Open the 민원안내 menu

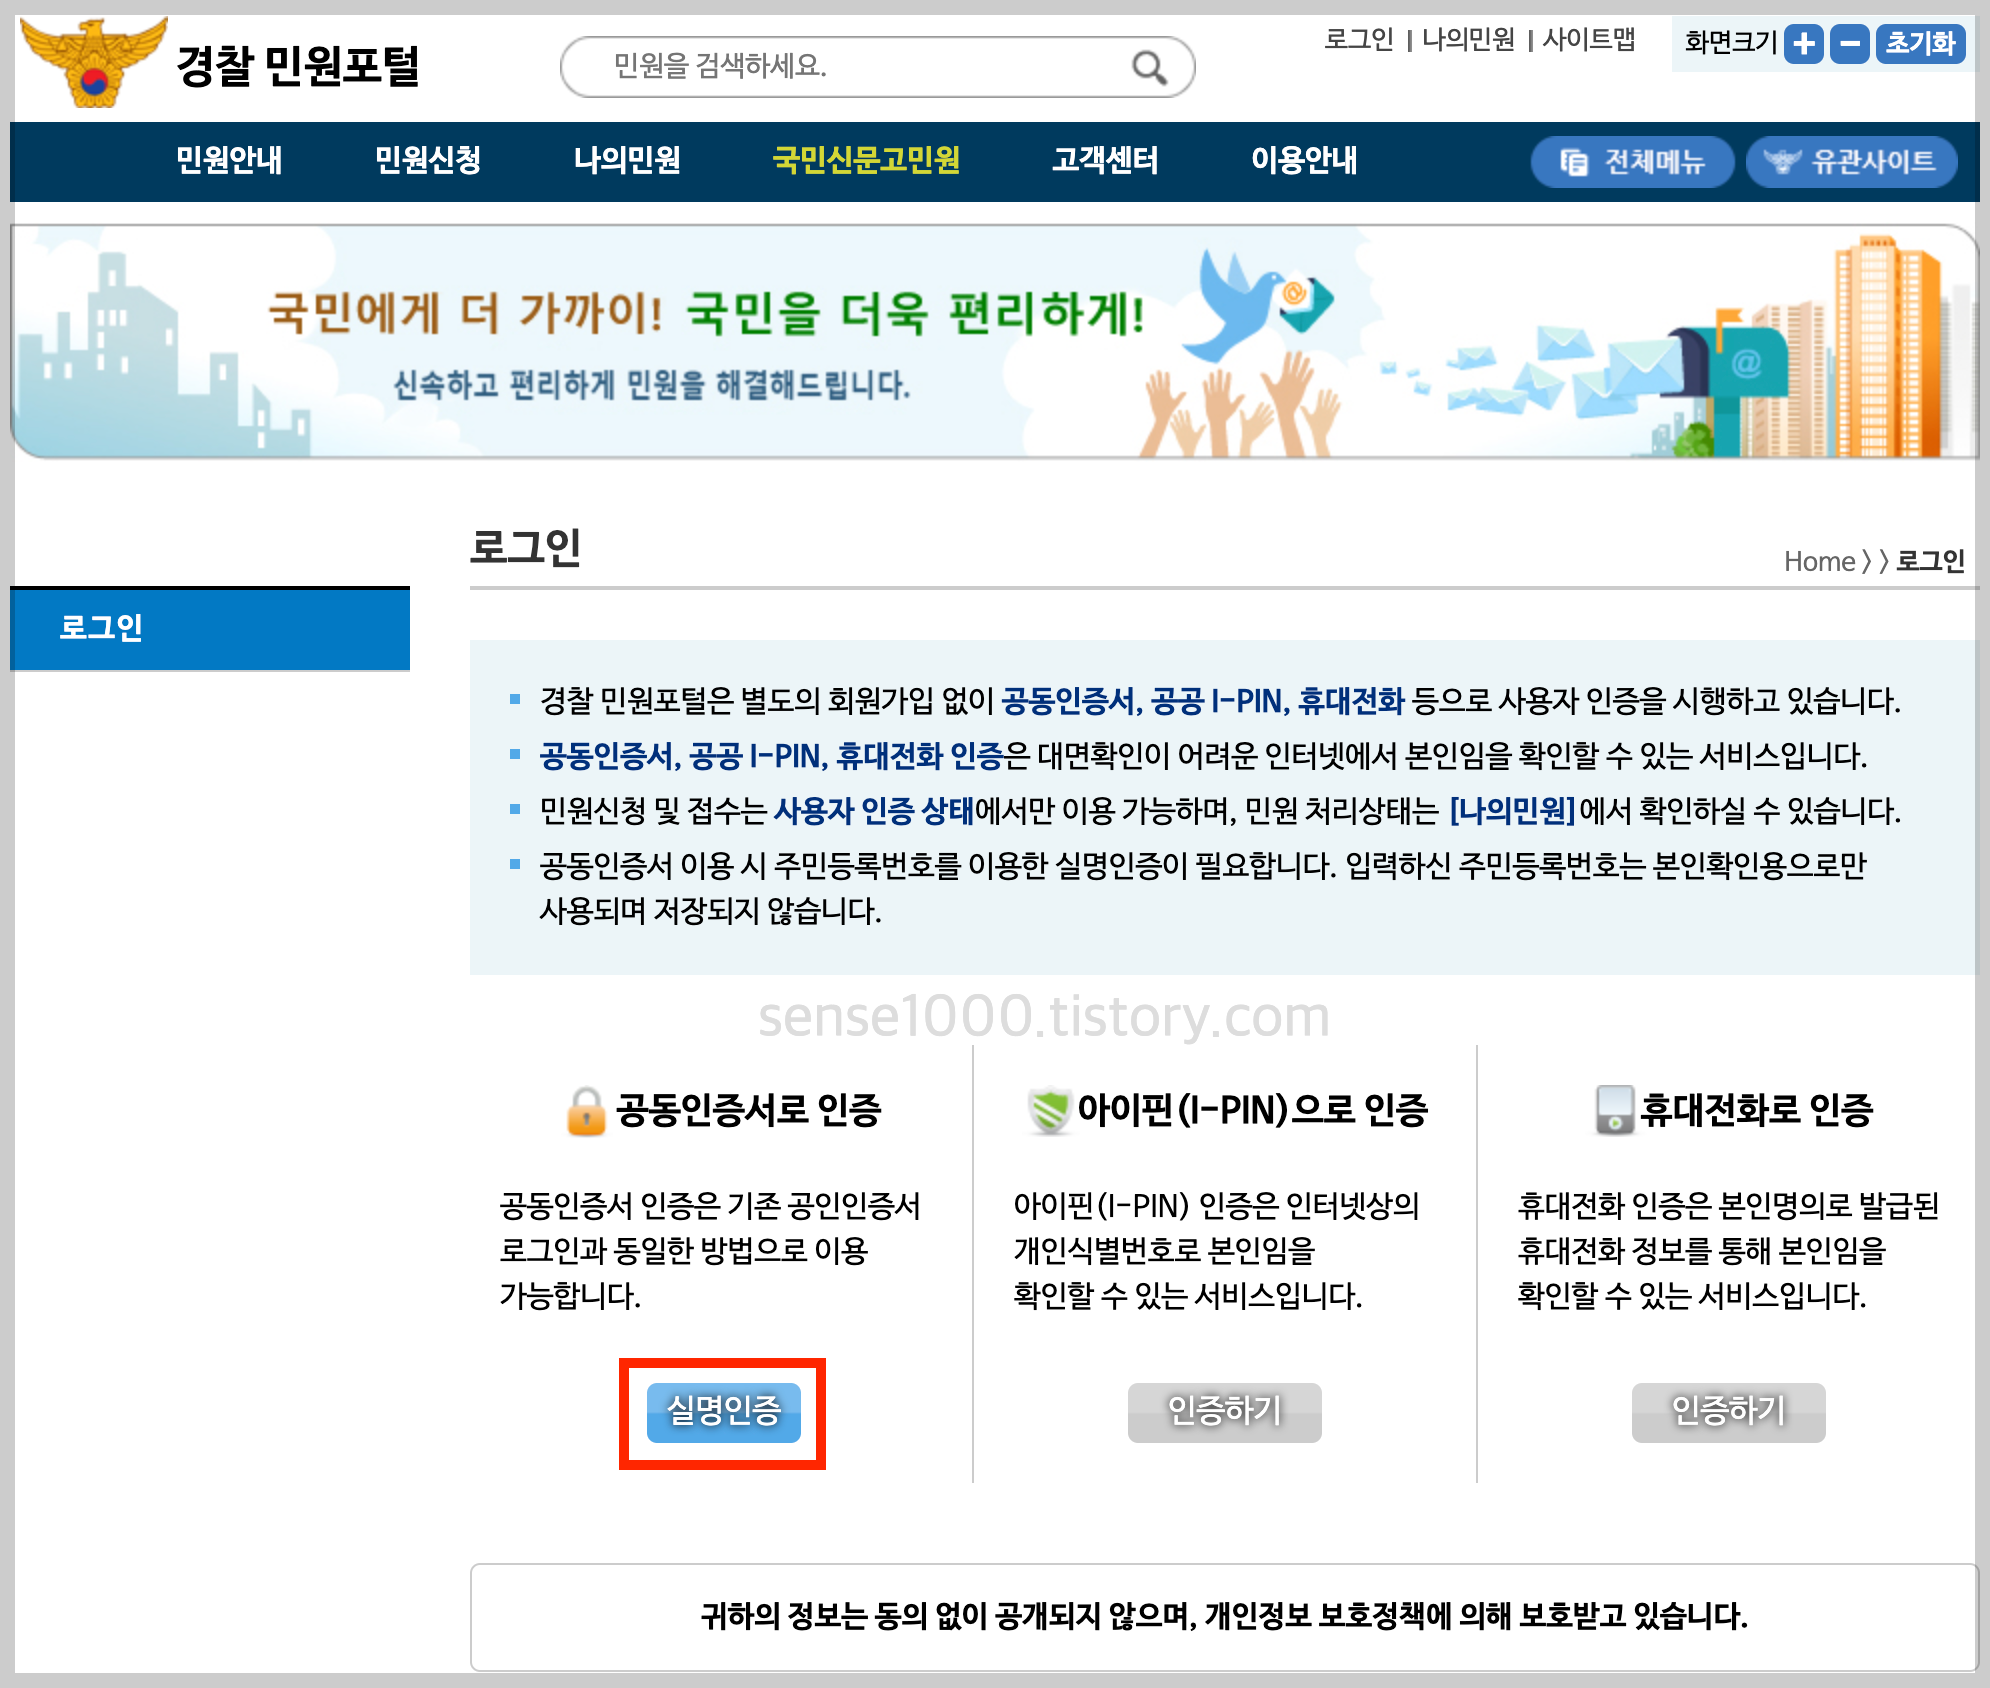coord(228,161)
